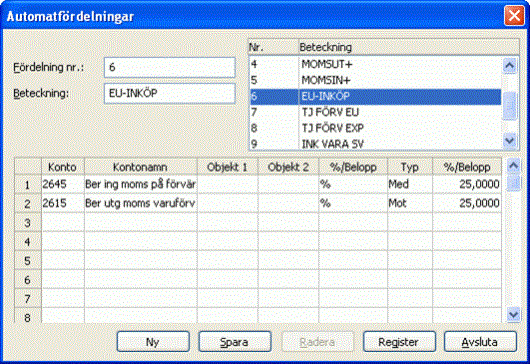The image size is (530, 364).
Task: Click the Ny button
Action: (153, 342)
